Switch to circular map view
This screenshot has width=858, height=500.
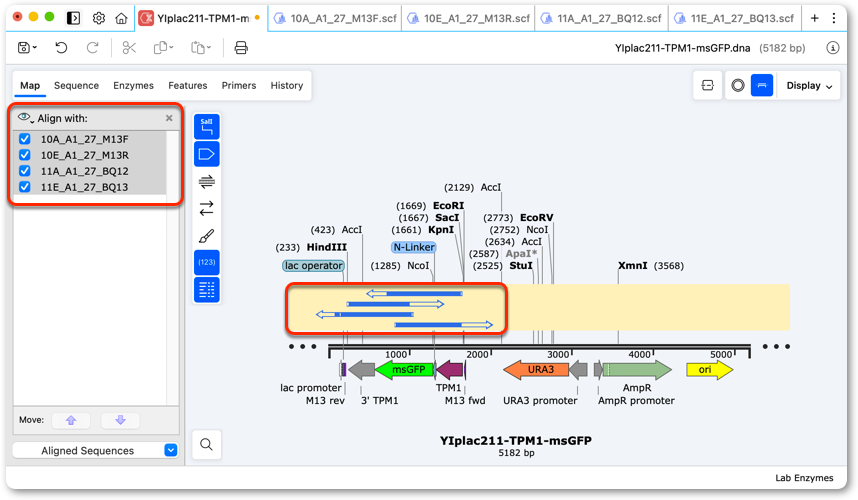click(738, 85)
